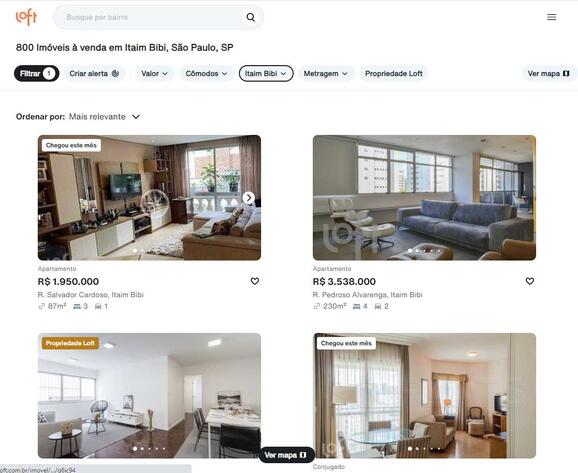Screen dimensions: 578x473
Task: Favorite the R$ 1.950.000 apartment
Action: pos(255,281)
